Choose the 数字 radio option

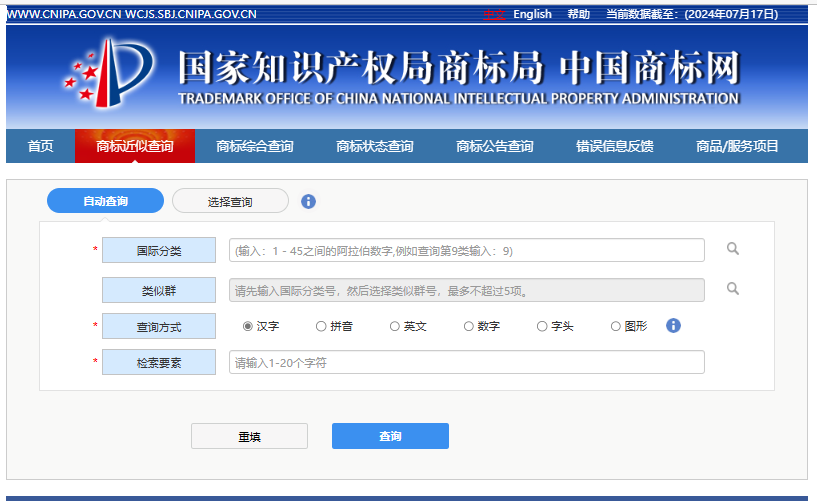(468, 326)
